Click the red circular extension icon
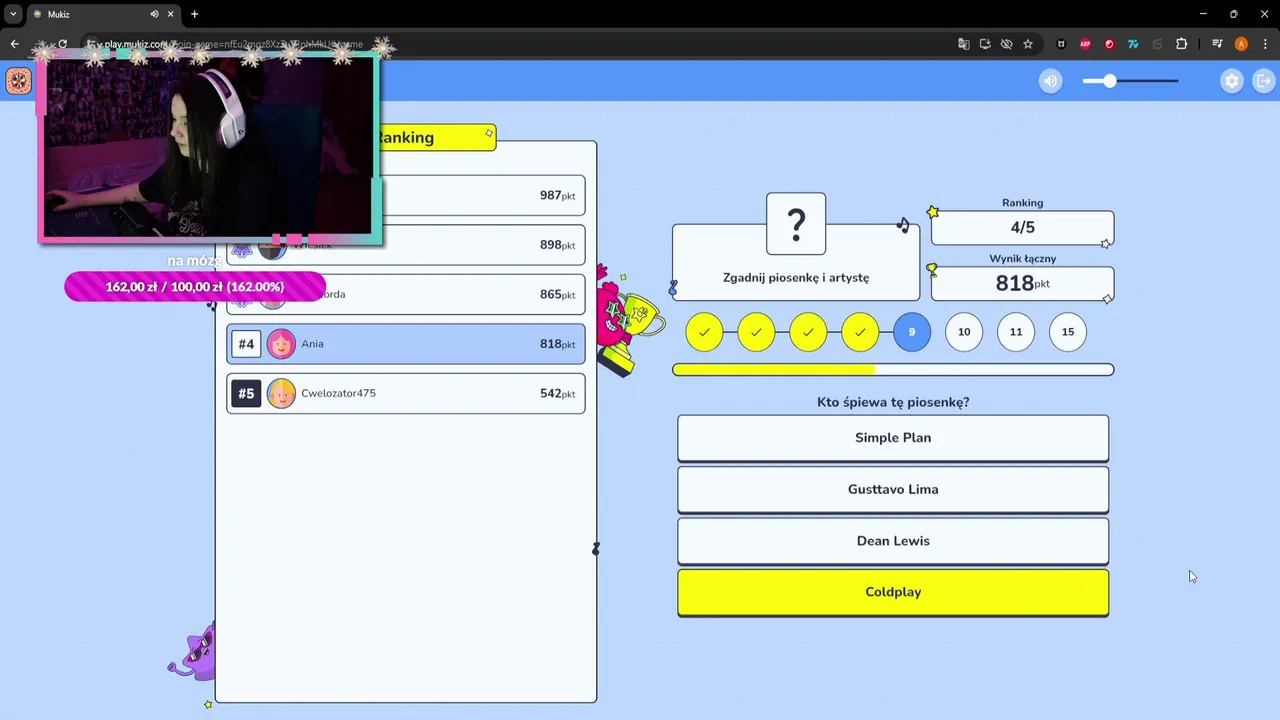 point(1109,44)
